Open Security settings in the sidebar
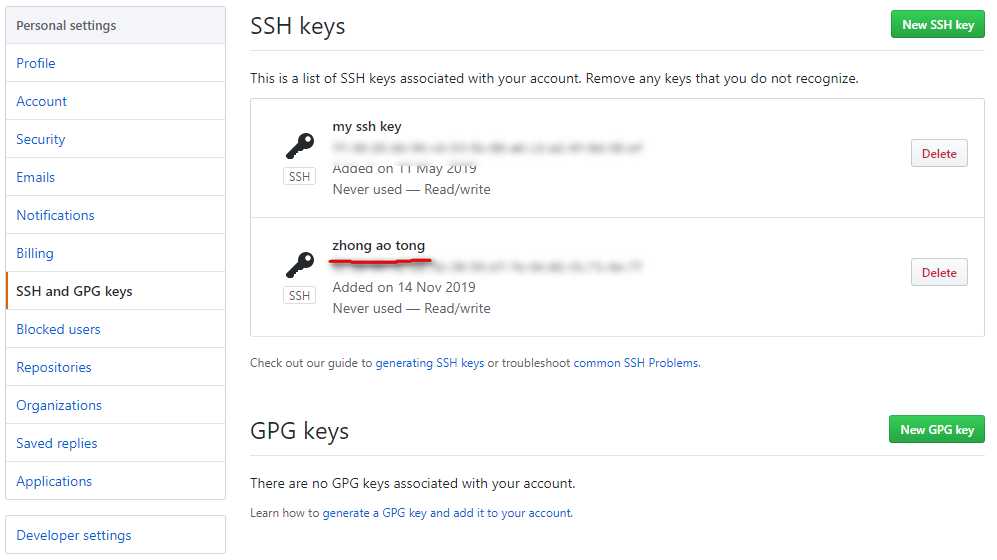Image resolution: width=997 pixels, height=560 pixels. pyautogui.click(x=41, y=139)
